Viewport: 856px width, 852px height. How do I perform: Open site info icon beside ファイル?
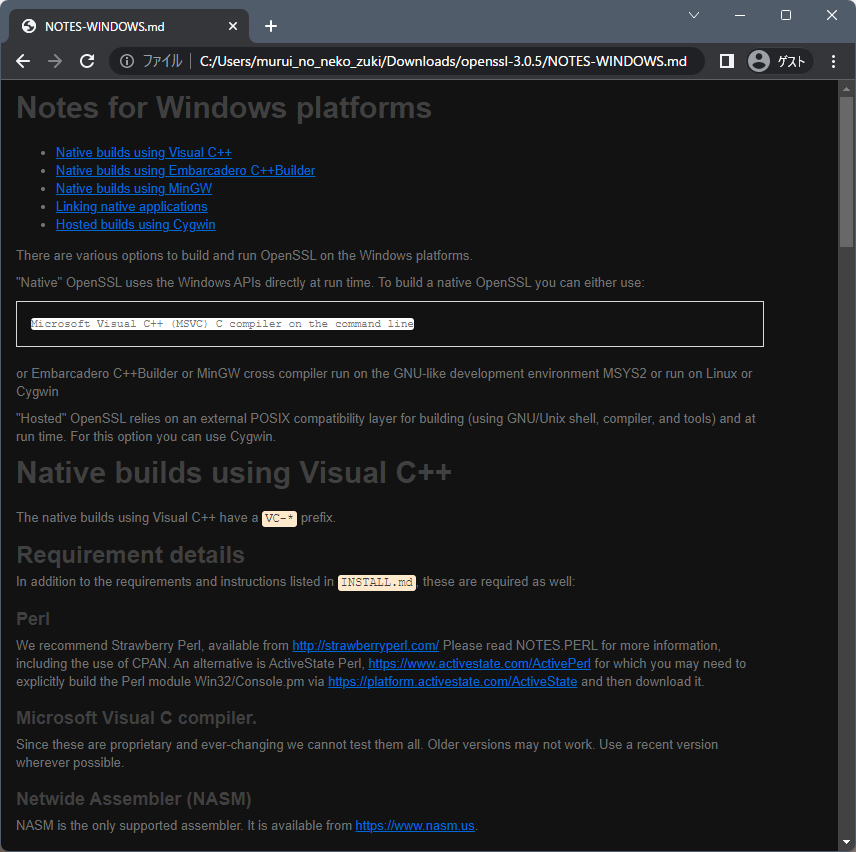(127, 61)
